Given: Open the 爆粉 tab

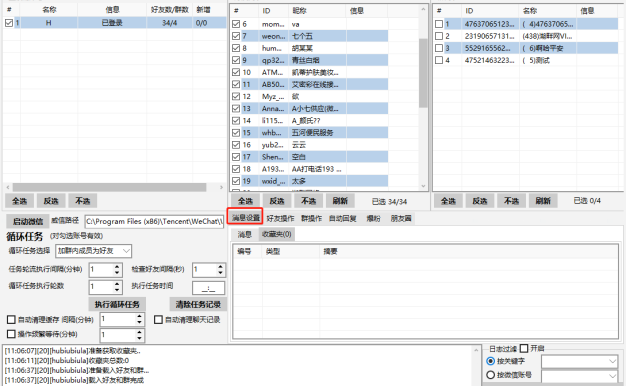Looking at the screenshot, I should 374,218.
